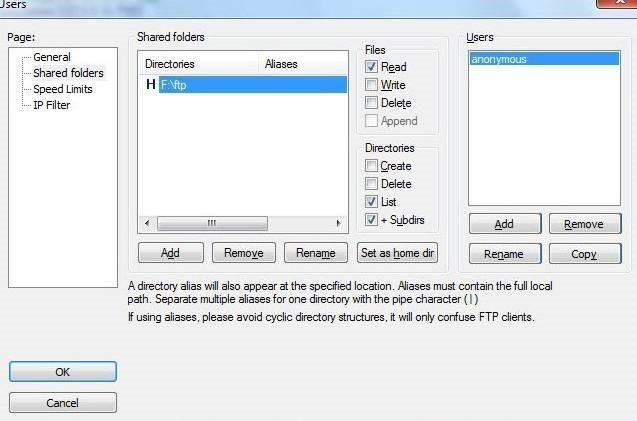Image resolution: width=637 pixels, height=421 pixels.
Task: Select the home directory H marker
Action: 150,85
